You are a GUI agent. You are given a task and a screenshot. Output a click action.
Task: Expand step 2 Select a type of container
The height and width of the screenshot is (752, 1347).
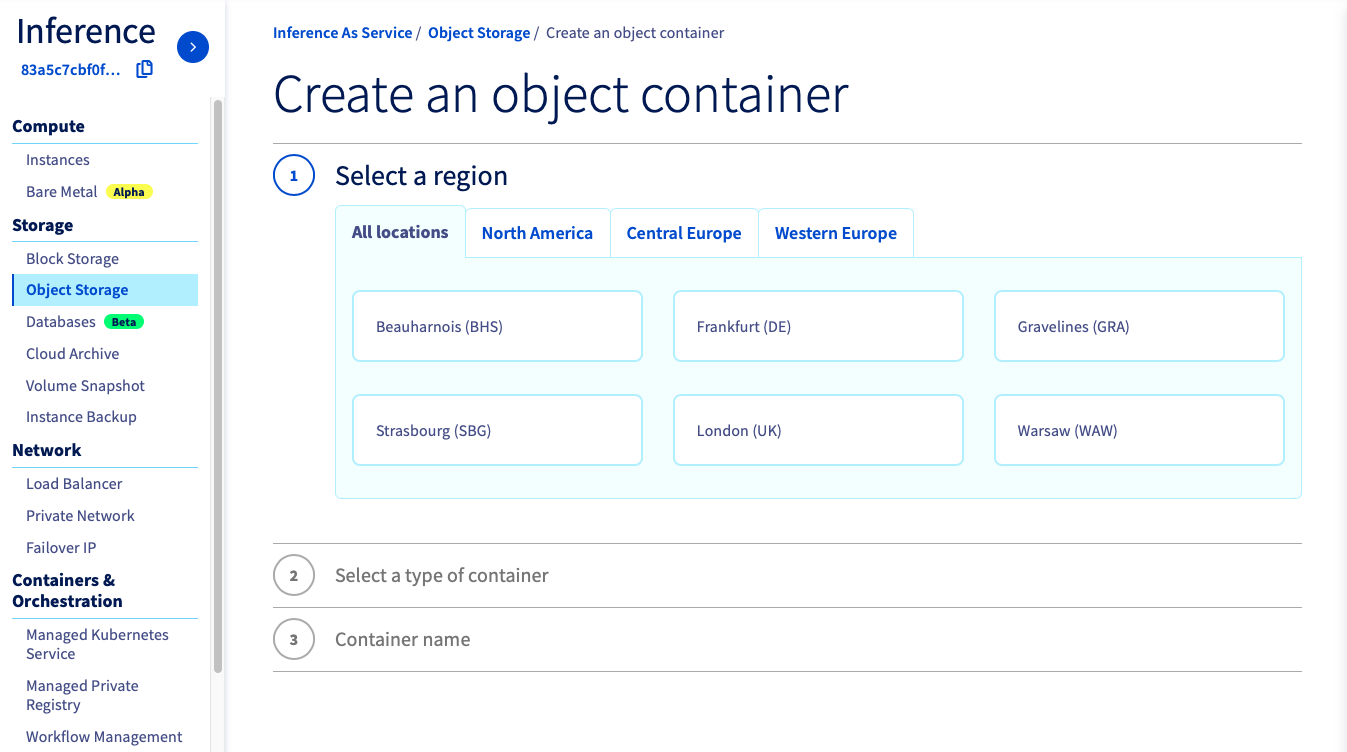click(441, 576)
